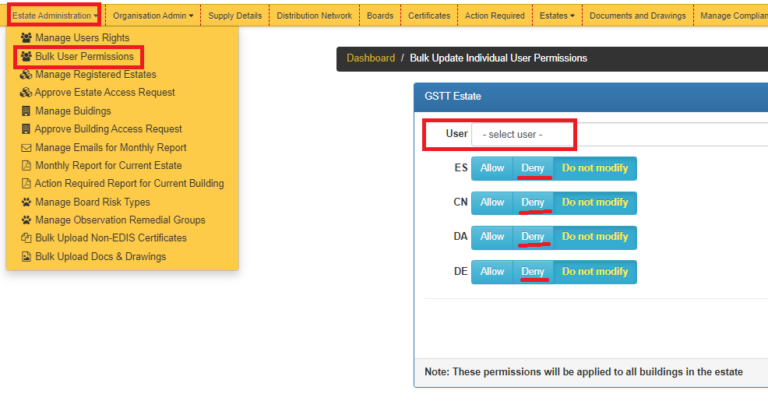
Task: Go to Dashboard breadcrumb link
Action: [370, 58]
